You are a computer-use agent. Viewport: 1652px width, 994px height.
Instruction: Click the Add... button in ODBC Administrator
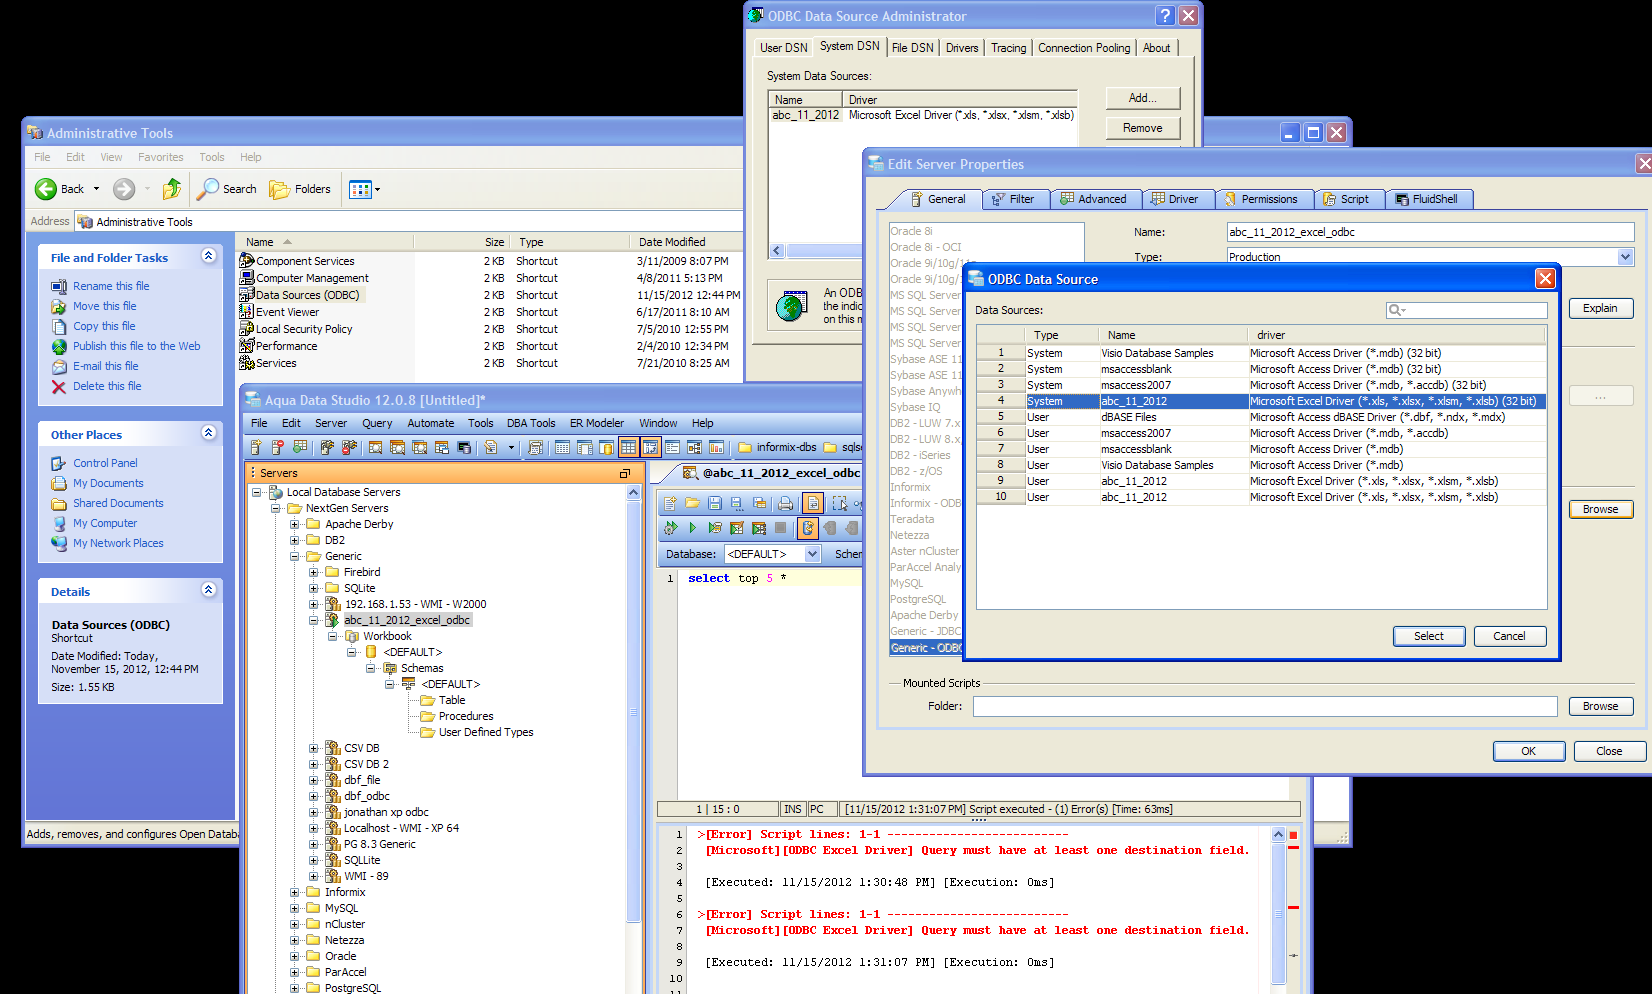(1143, 98)
